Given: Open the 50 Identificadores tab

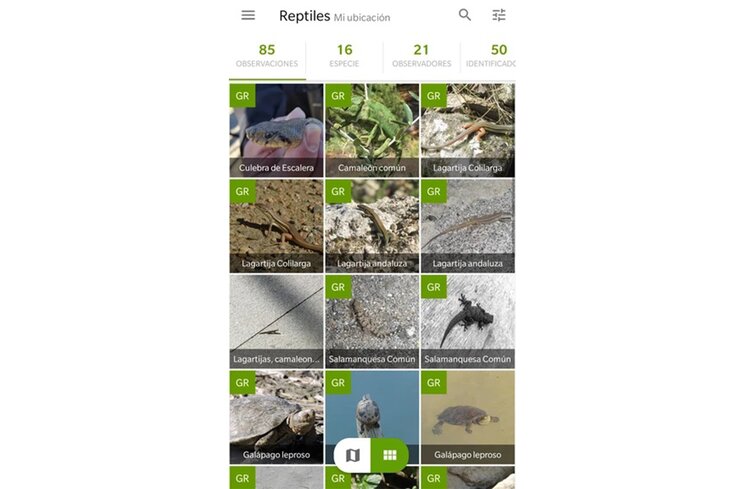Looking at the screenshot, I should point(488,55).
